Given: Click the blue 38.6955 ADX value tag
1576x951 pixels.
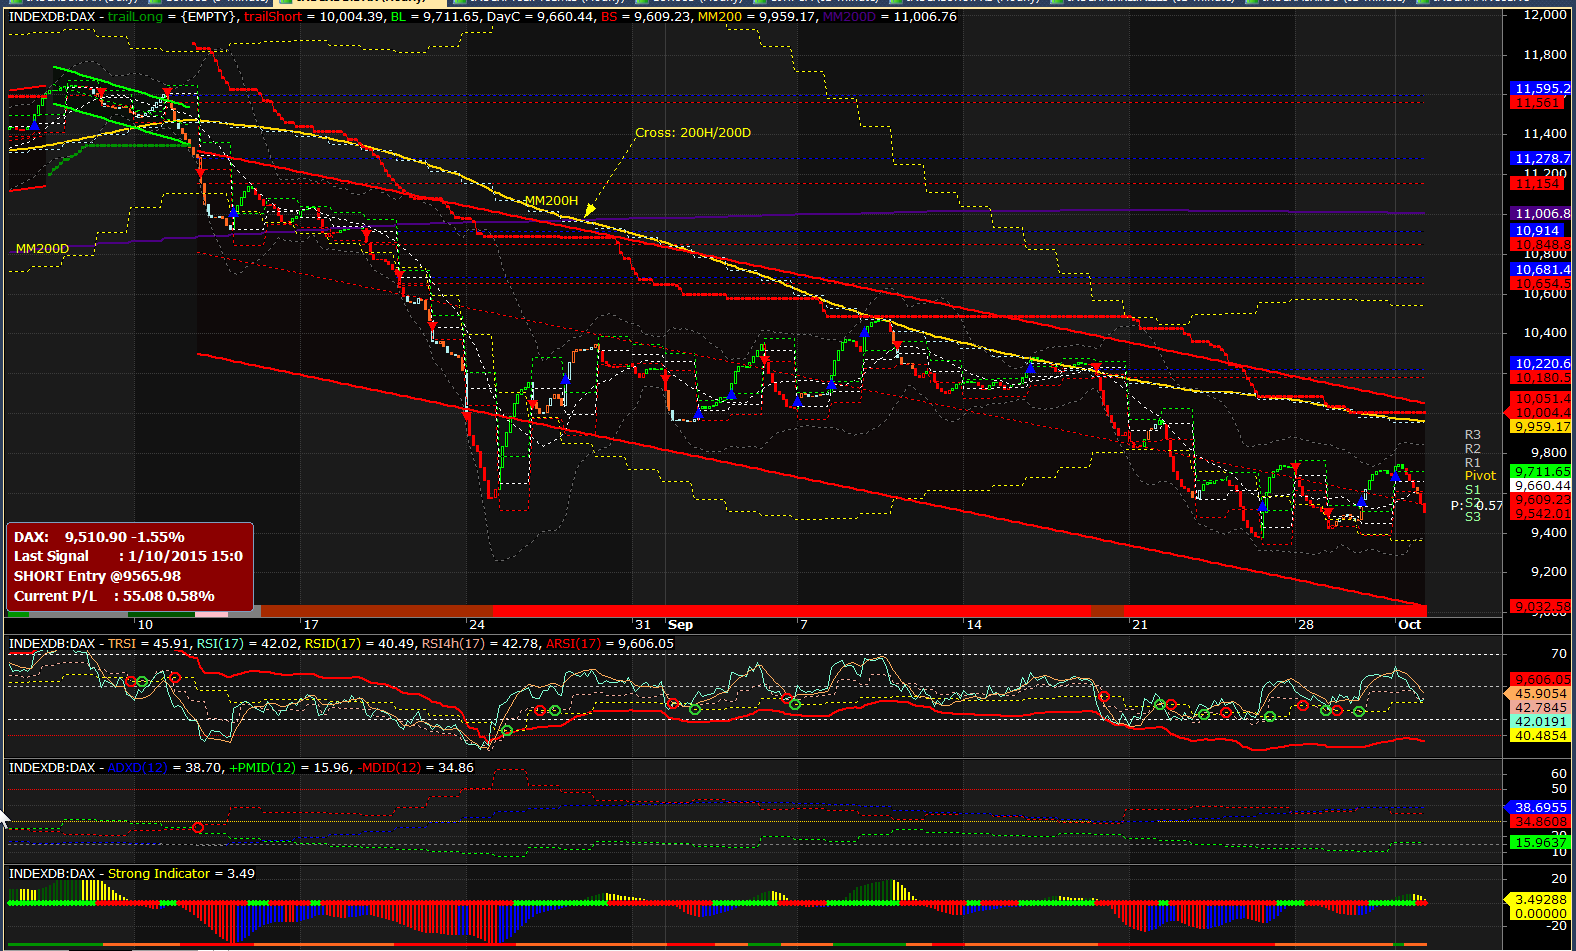Looking at the screenshot, I should click(x=1541, y=807).
